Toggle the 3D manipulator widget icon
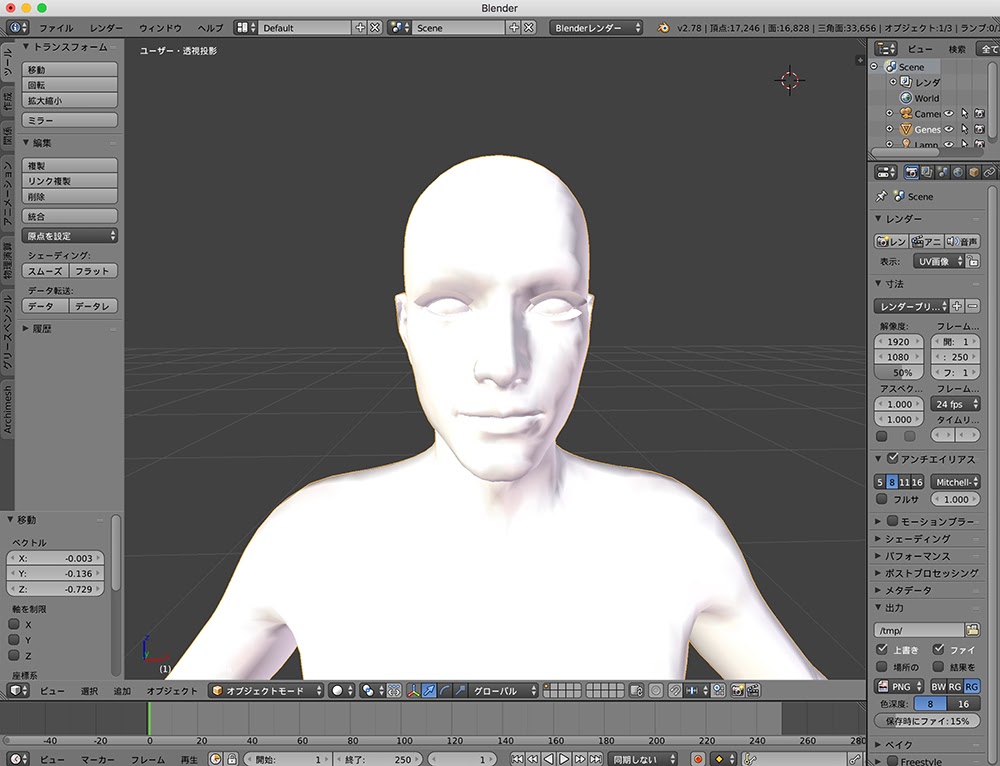The width and height of the screenshot is (1000, 766). 412,691
